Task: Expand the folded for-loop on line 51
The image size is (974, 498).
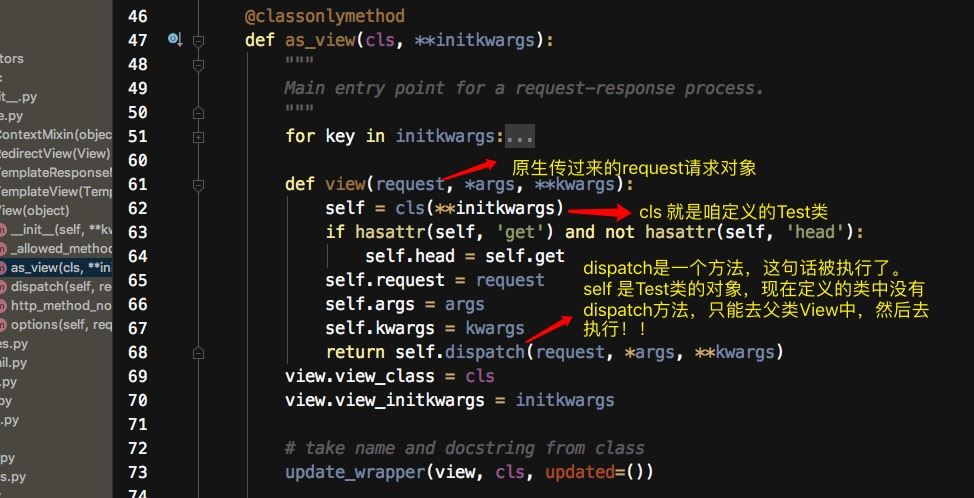Action: (198, 137)
